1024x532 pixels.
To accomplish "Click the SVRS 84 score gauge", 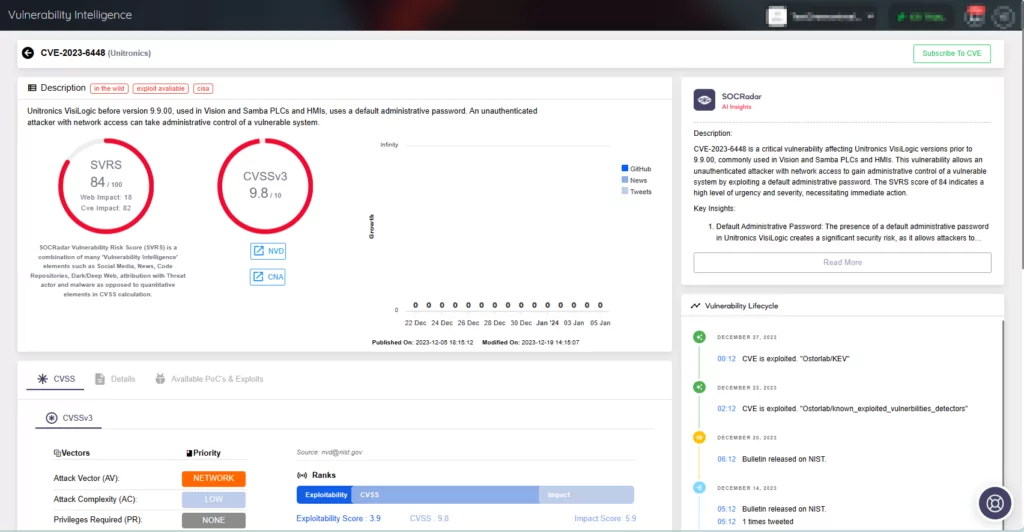I will coord(106,186).
